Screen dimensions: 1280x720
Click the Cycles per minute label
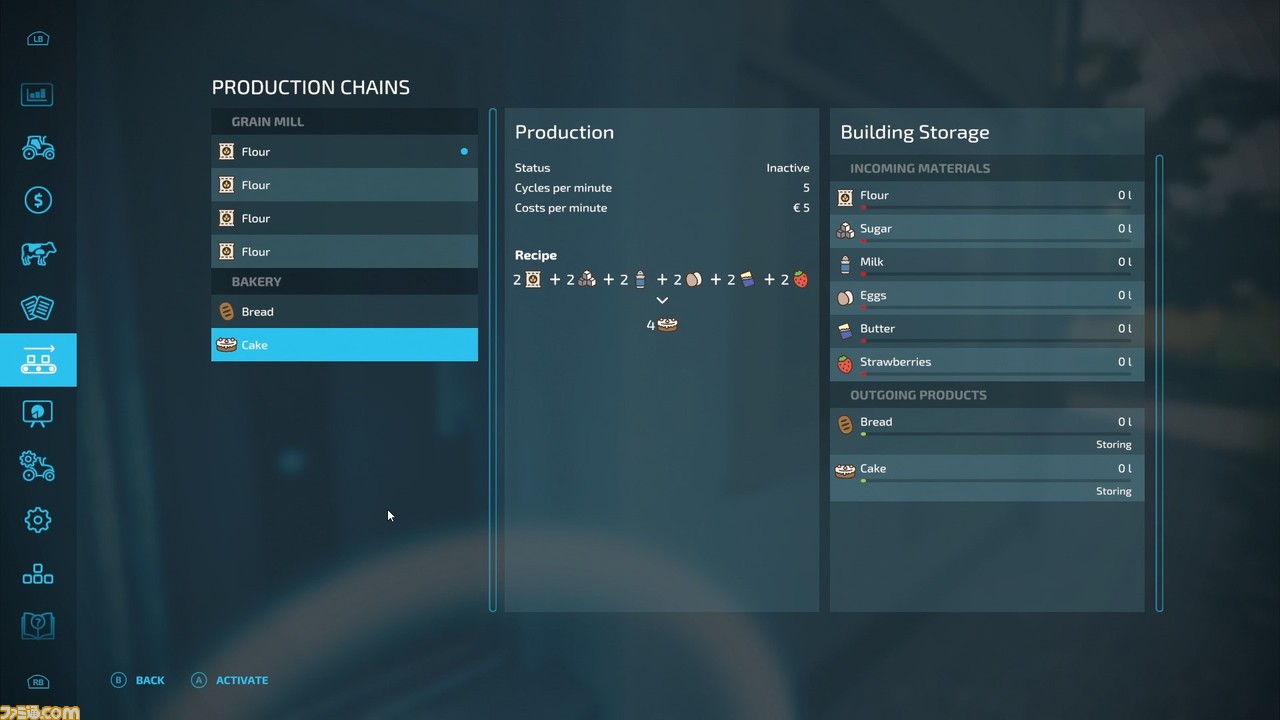point(563,188)
